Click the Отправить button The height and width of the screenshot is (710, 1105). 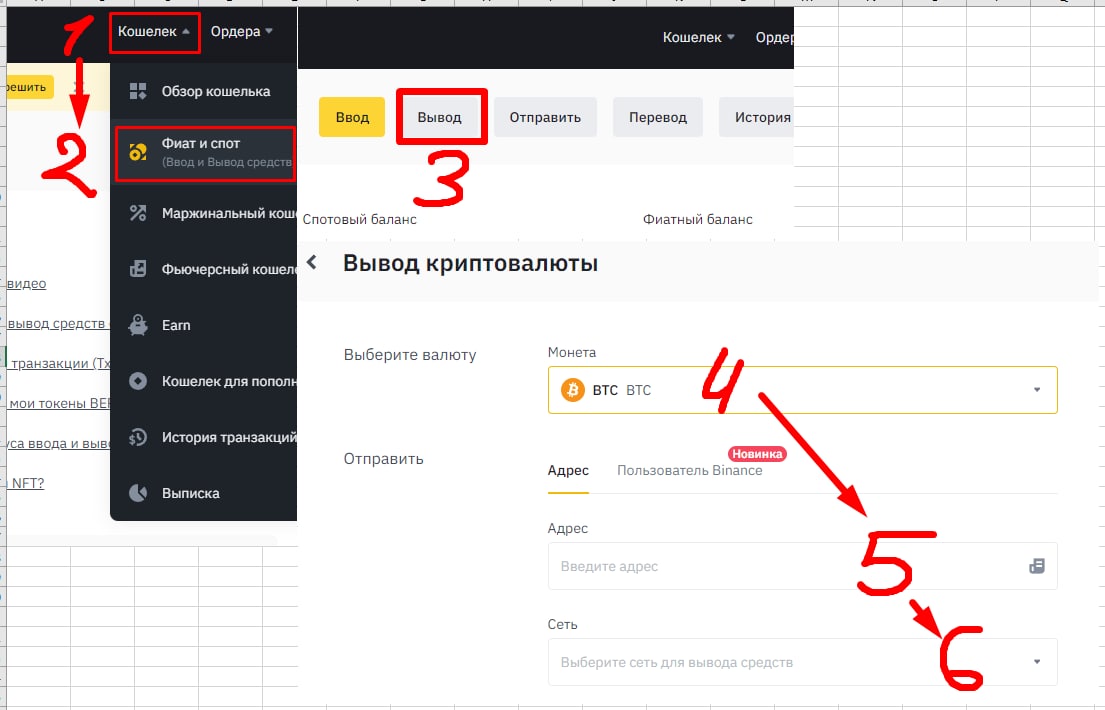tap(545, 117)
